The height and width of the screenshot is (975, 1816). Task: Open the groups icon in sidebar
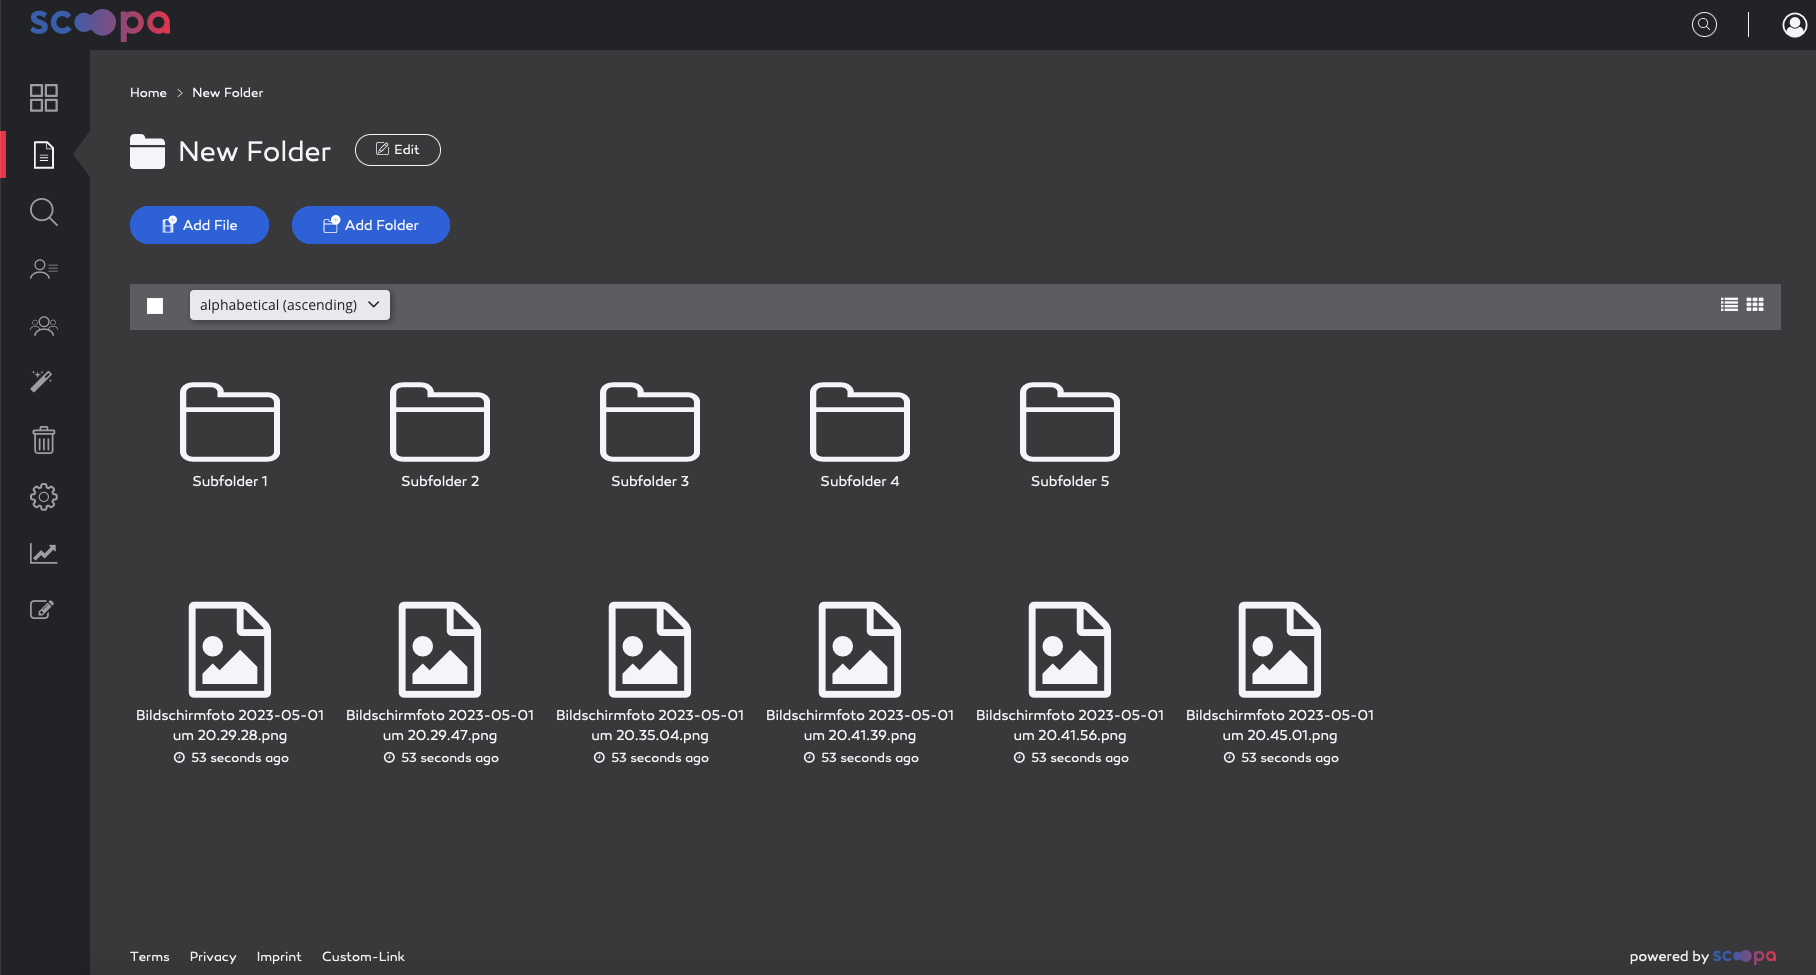click(x=44, y=326)
